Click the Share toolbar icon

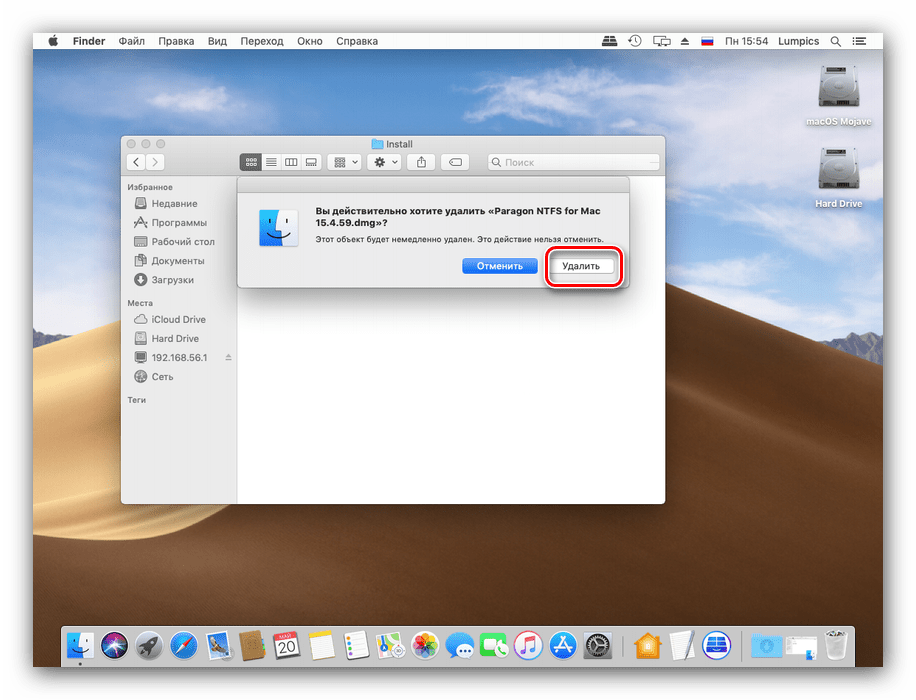422,162
